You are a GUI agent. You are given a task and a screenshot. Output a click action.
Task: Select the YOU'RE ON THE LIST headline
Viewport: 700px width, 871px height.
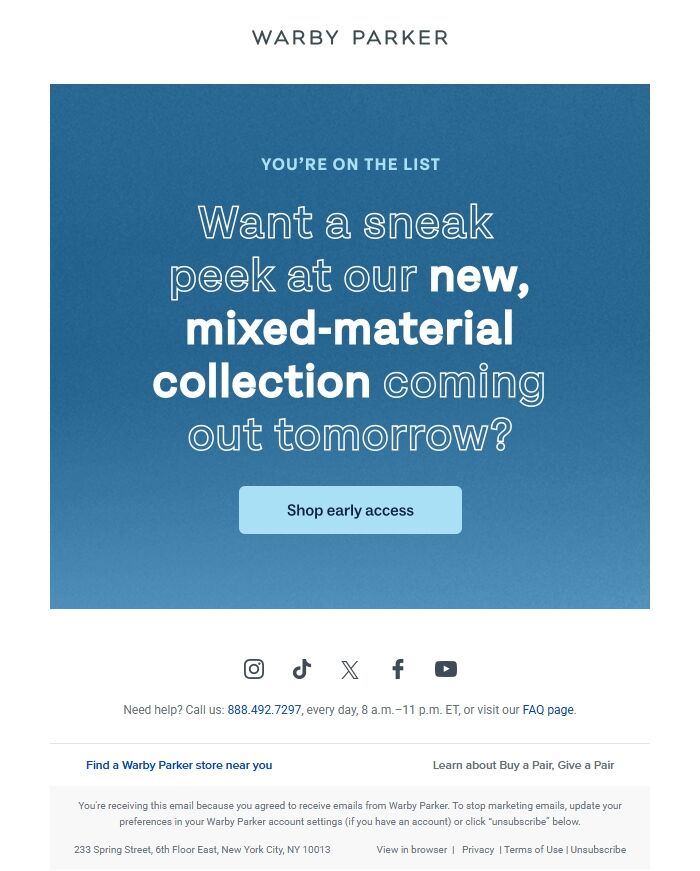tap(350, 164)
